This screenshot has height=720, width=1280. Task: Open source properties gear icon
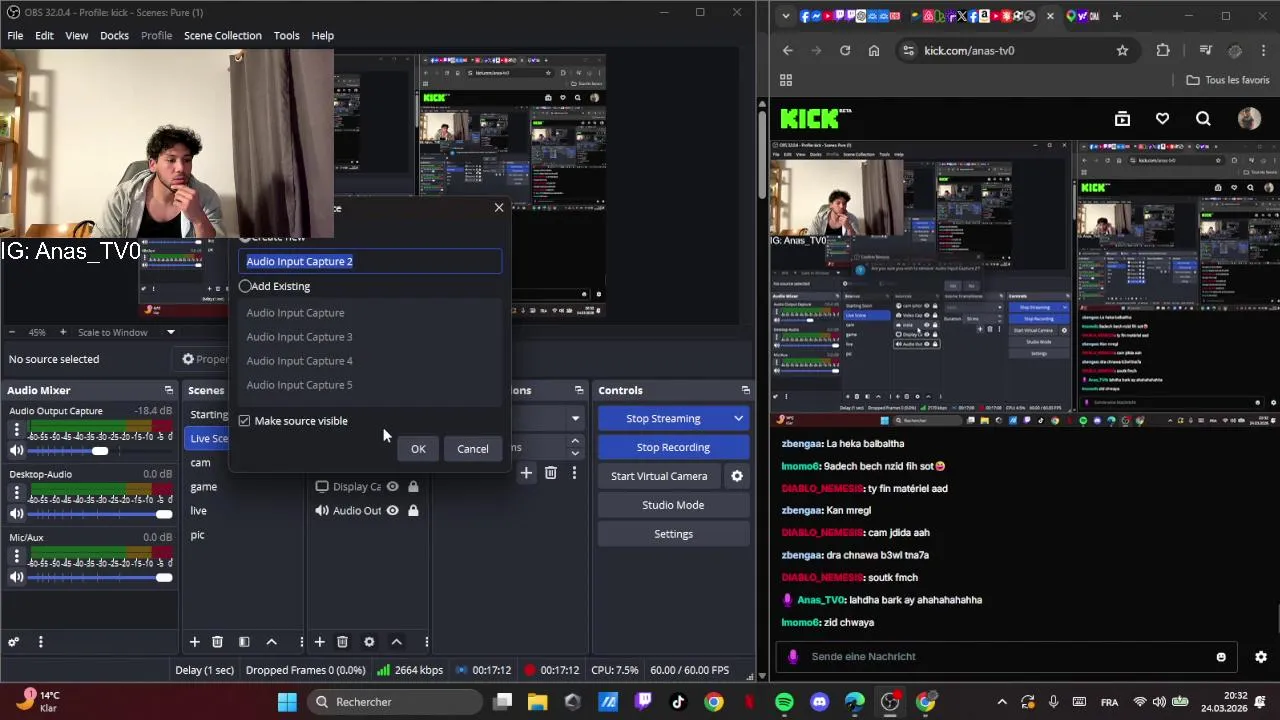[369, 642]
